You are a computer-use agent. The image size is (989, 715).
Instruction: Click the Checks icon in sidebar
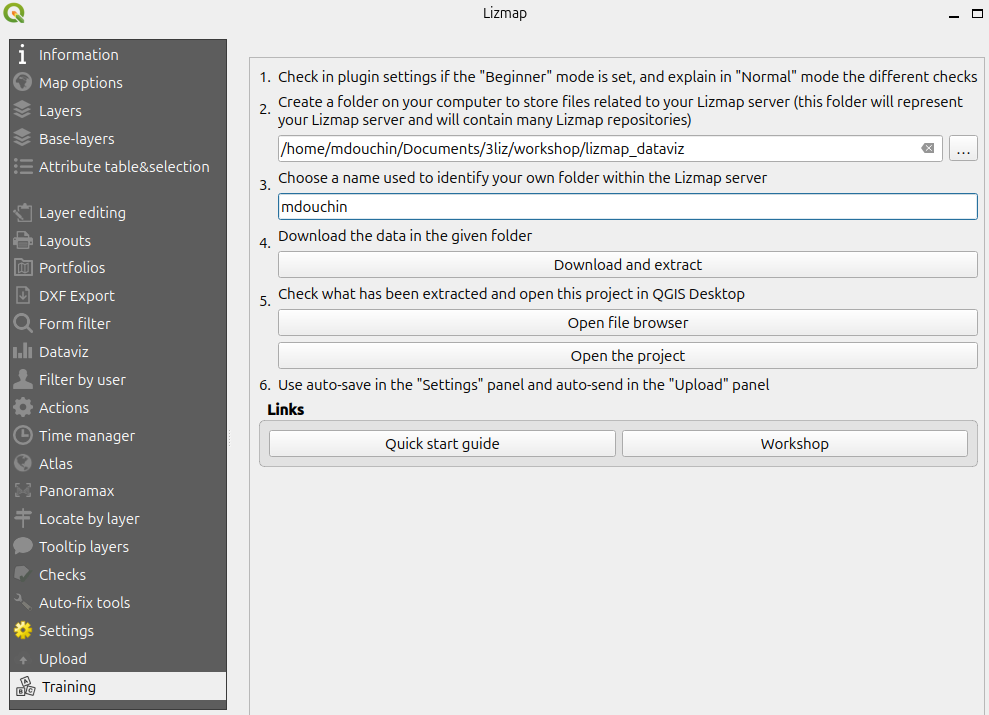pos(23,574)
